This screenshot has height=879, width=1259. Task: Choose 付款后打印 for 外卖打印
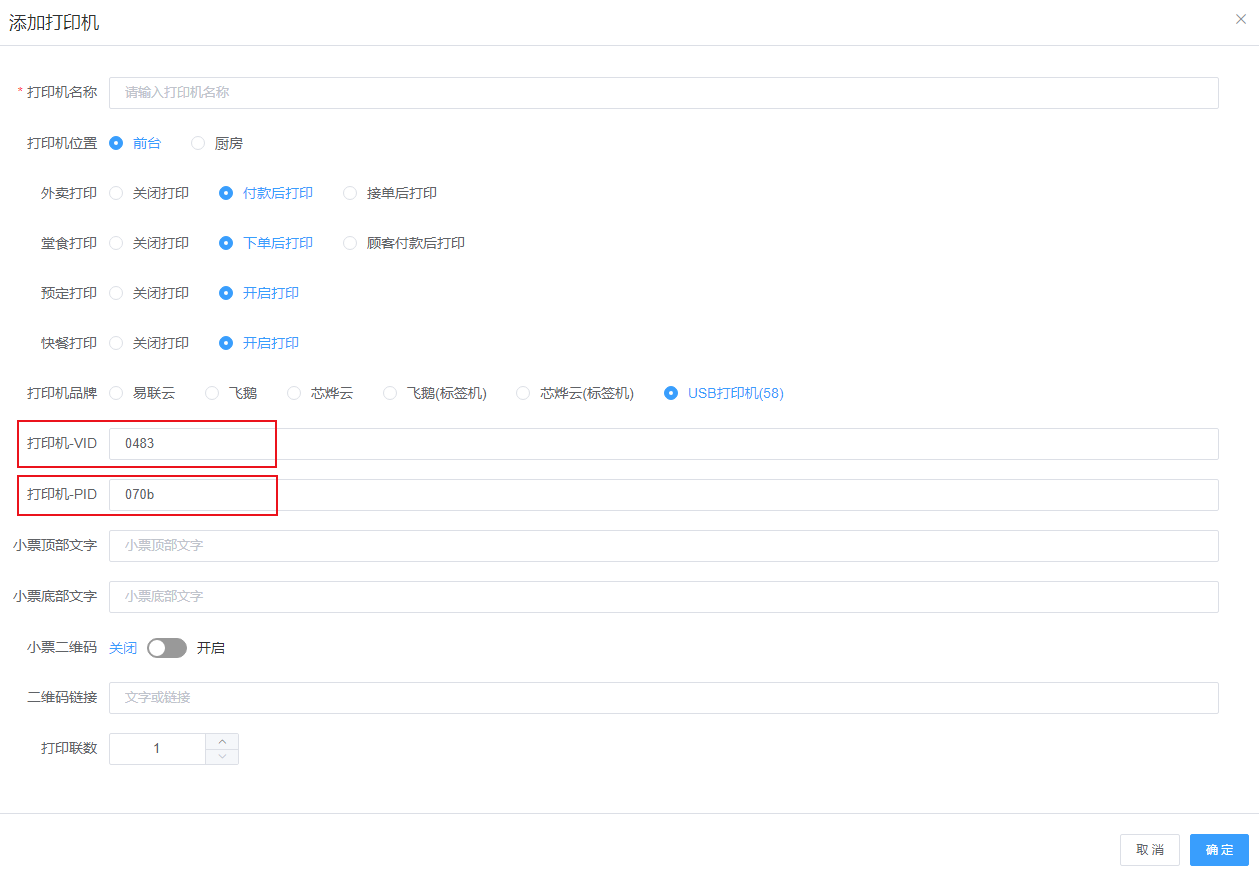tap(266, 193)
